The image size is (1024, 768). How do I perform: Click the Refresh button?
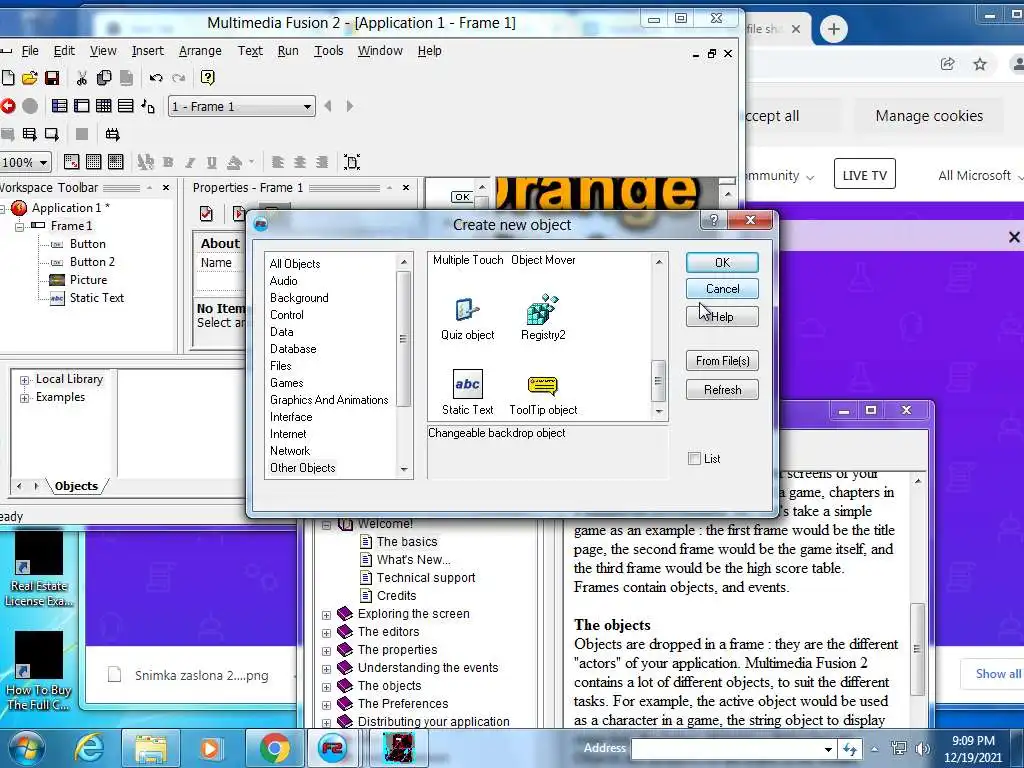722,389
